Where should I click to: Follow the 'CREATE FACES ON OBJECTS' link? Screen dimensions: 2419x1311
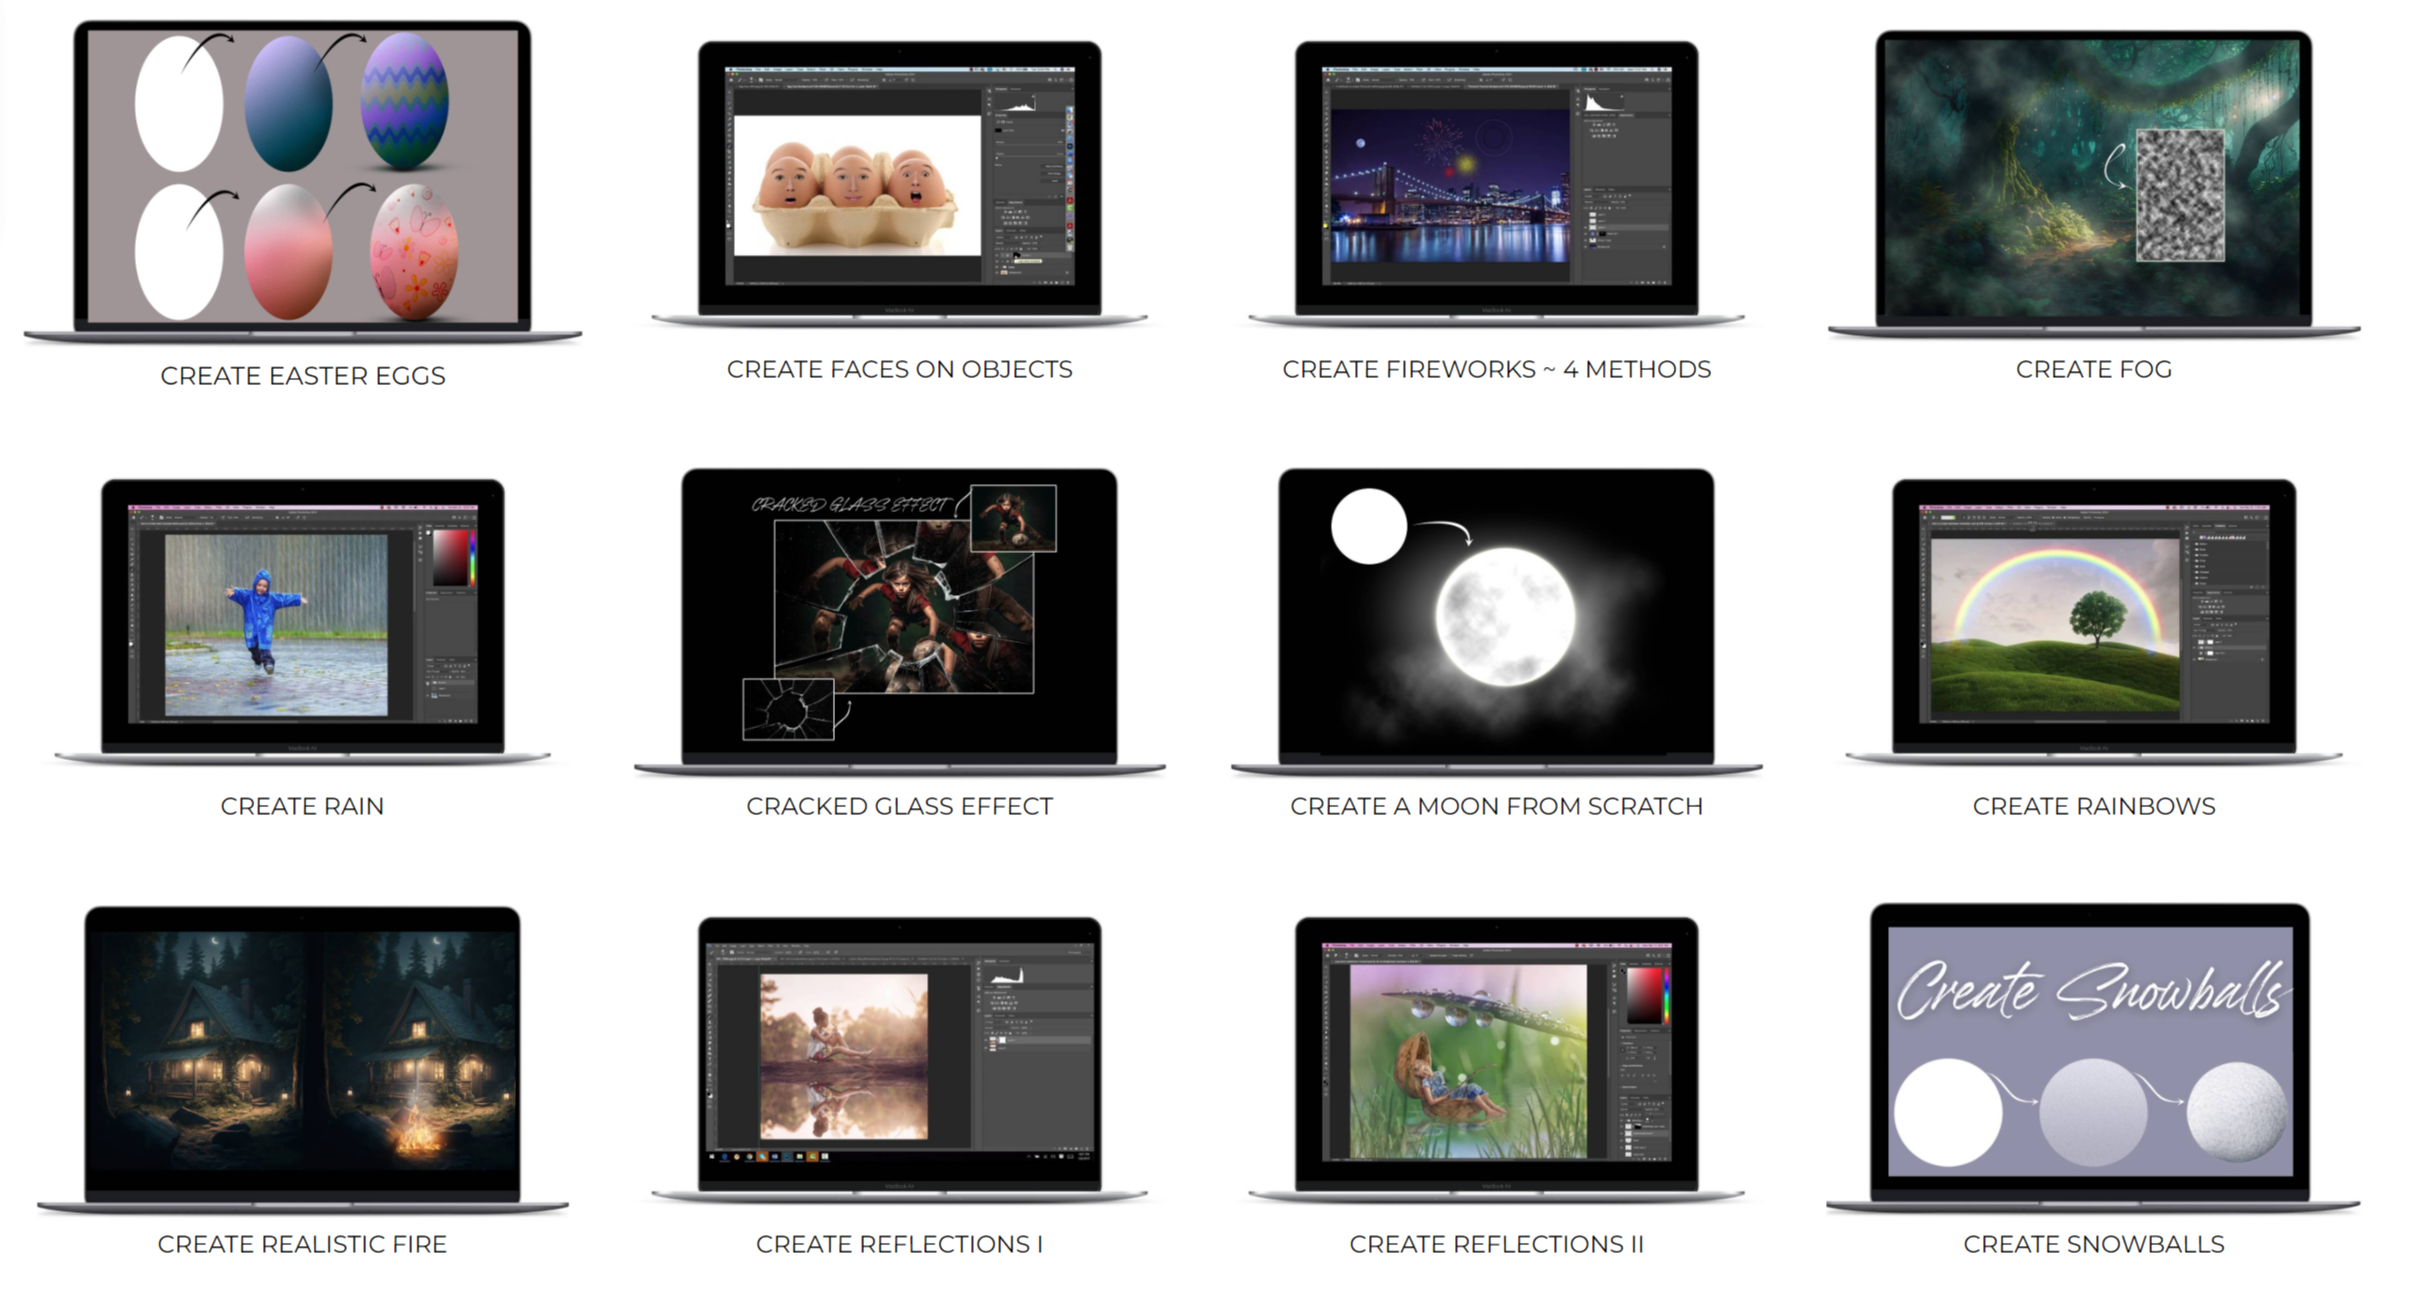(x=899, y=370)
